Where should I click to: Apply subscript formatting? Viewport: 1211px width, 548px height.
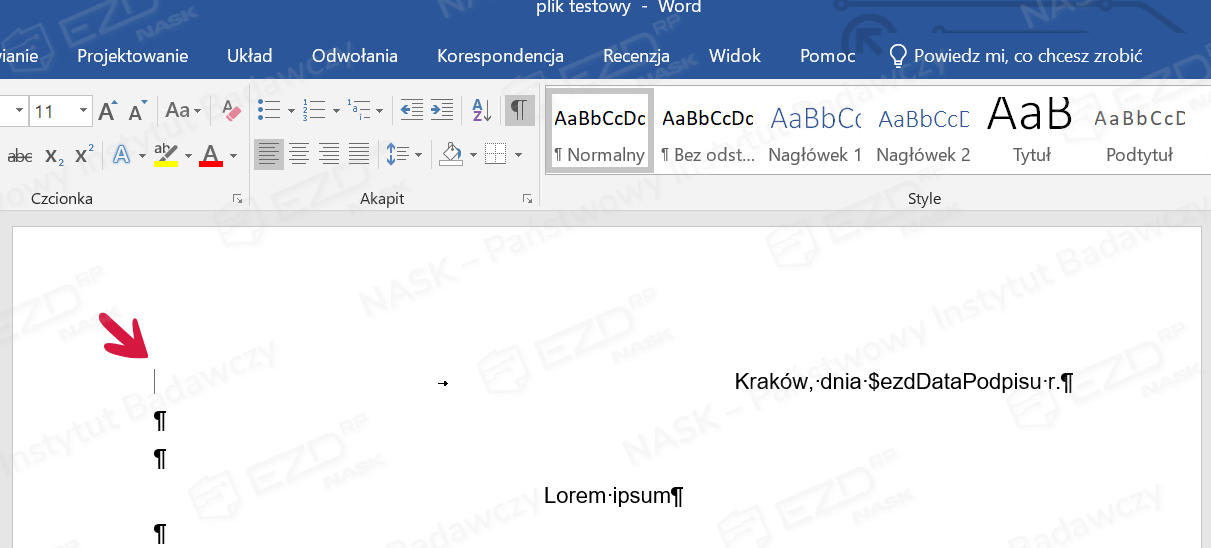tap(54, 155)
